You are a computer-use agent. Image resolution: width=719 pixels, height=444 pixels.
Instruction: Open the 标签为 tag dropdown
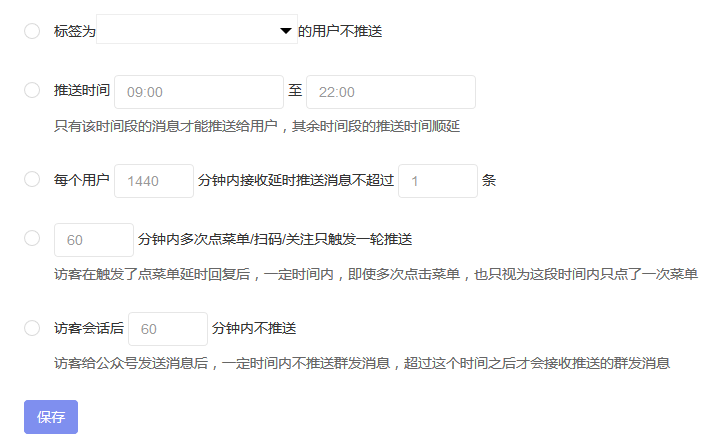197,29
